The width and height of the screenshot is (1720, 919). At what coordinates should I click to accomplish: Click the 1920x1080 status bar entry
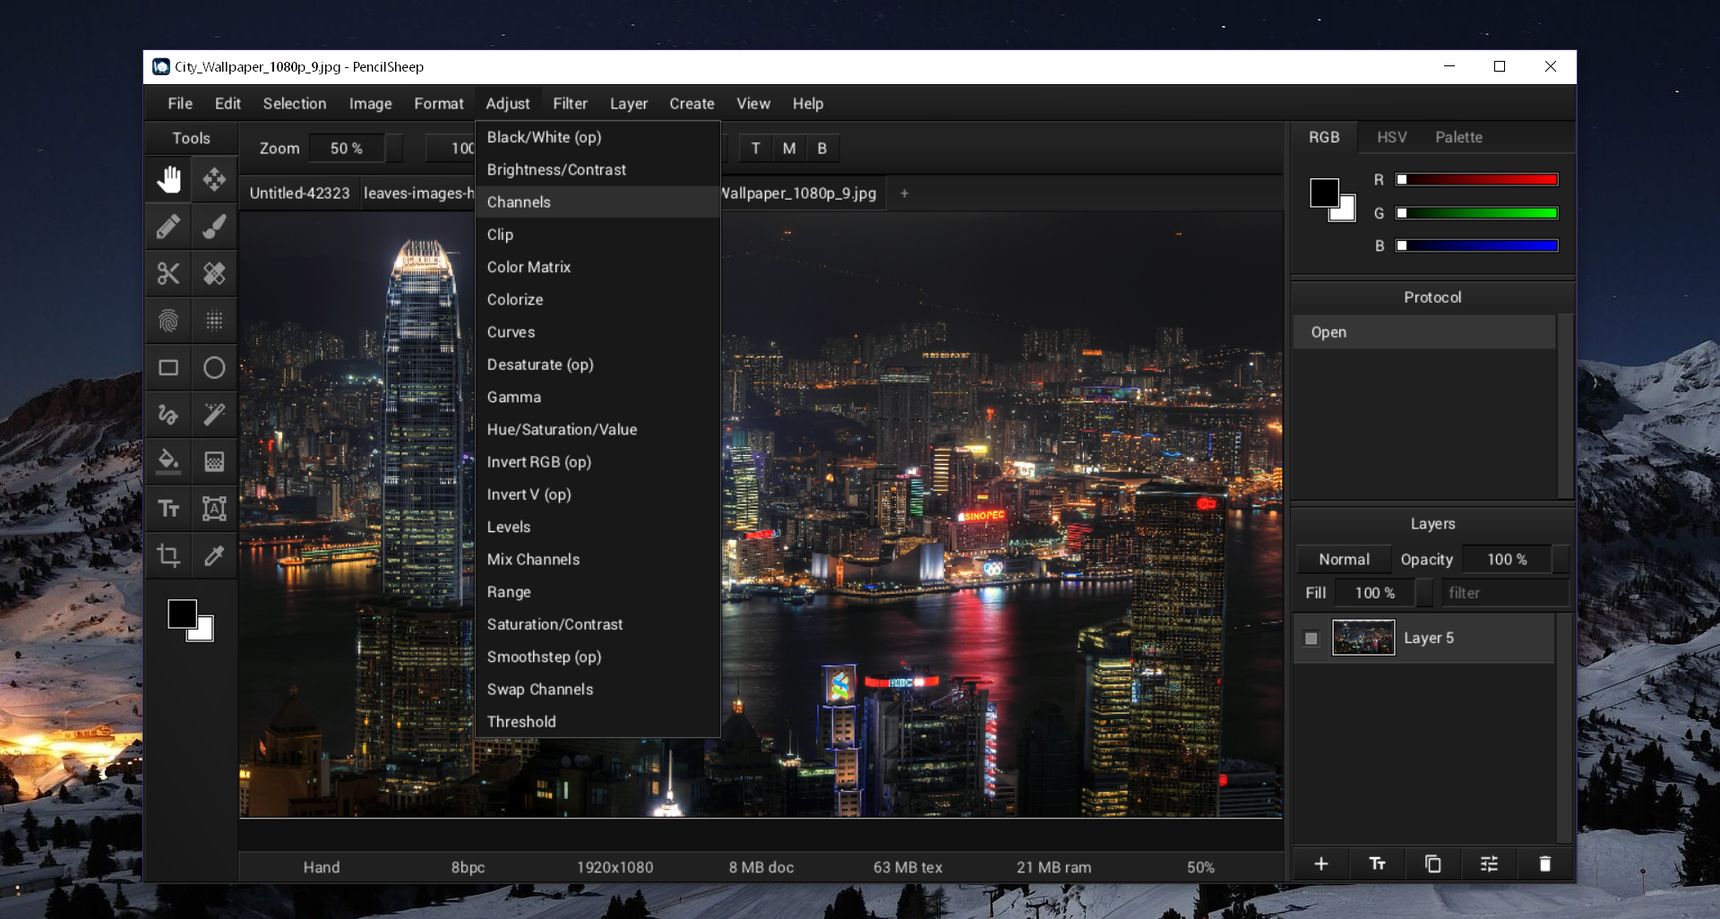pyautogui.click(x=615, y=867)
